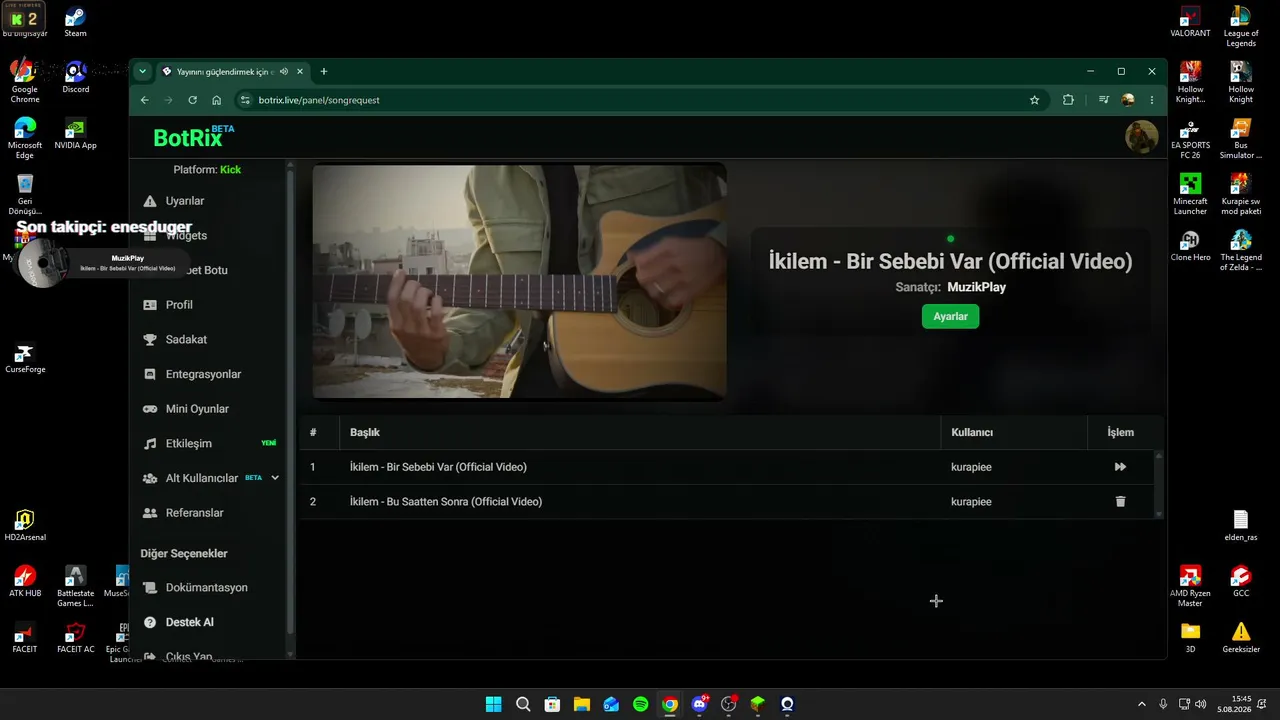Open League of Legends desktop icon
This screenshot has width=1280, height=720.
[x=1241, y=27]
